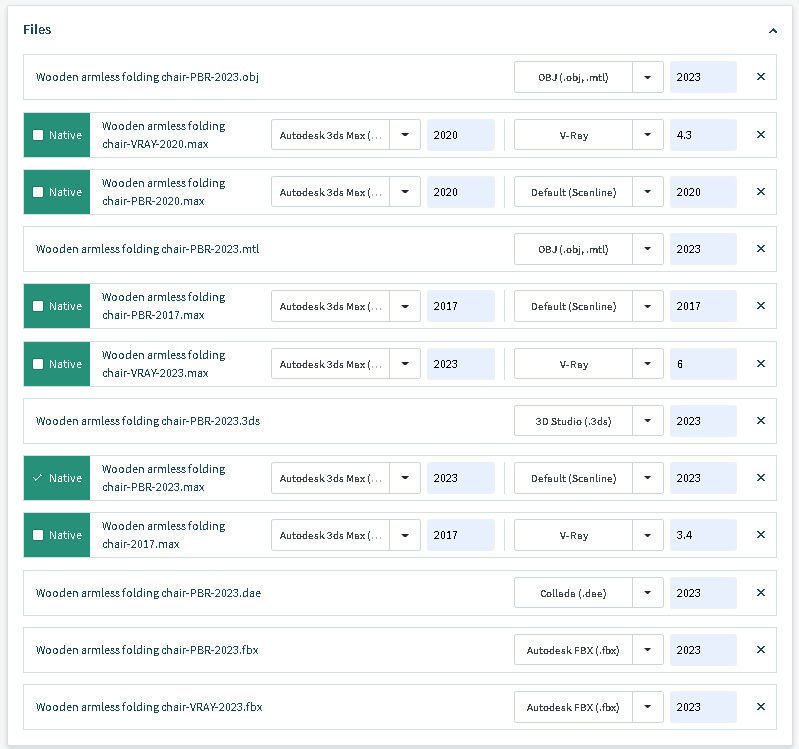Screen dimensions: 799x749
Task: Collapse the Files section
Action: point(773,31)
